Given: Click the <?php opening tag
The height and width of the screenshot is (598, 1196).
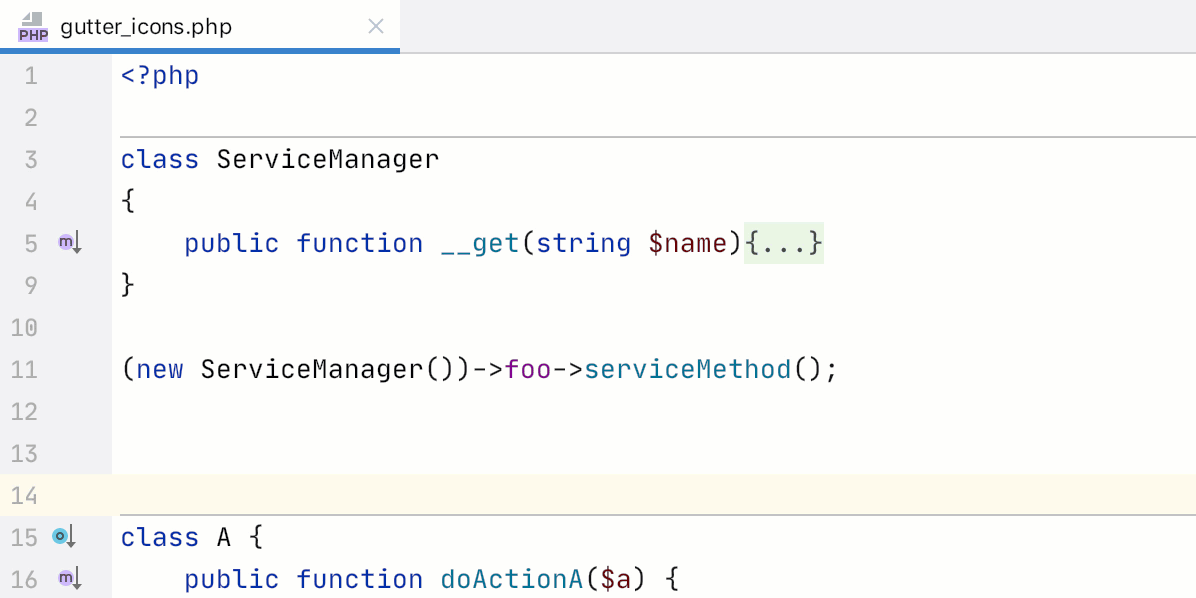Looking at the screenshot, I should coord(160,76).
